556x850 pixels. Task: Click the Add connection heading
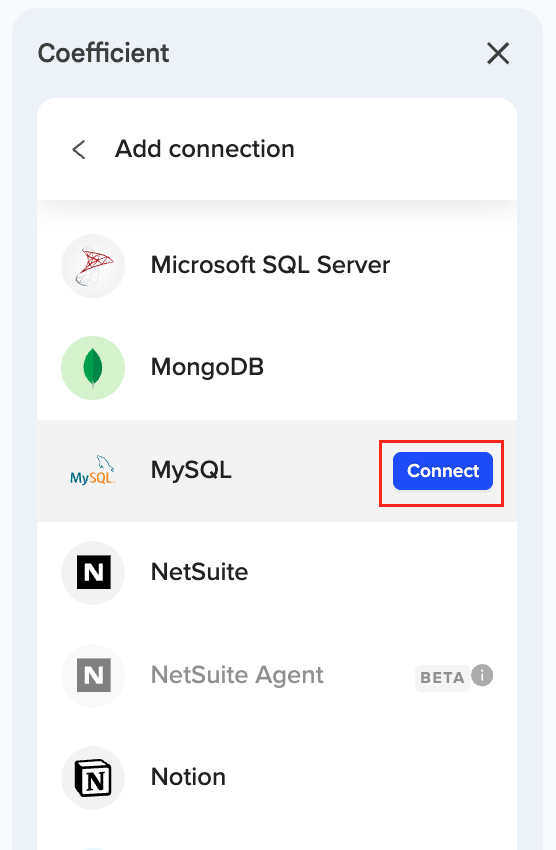[205, 149]
